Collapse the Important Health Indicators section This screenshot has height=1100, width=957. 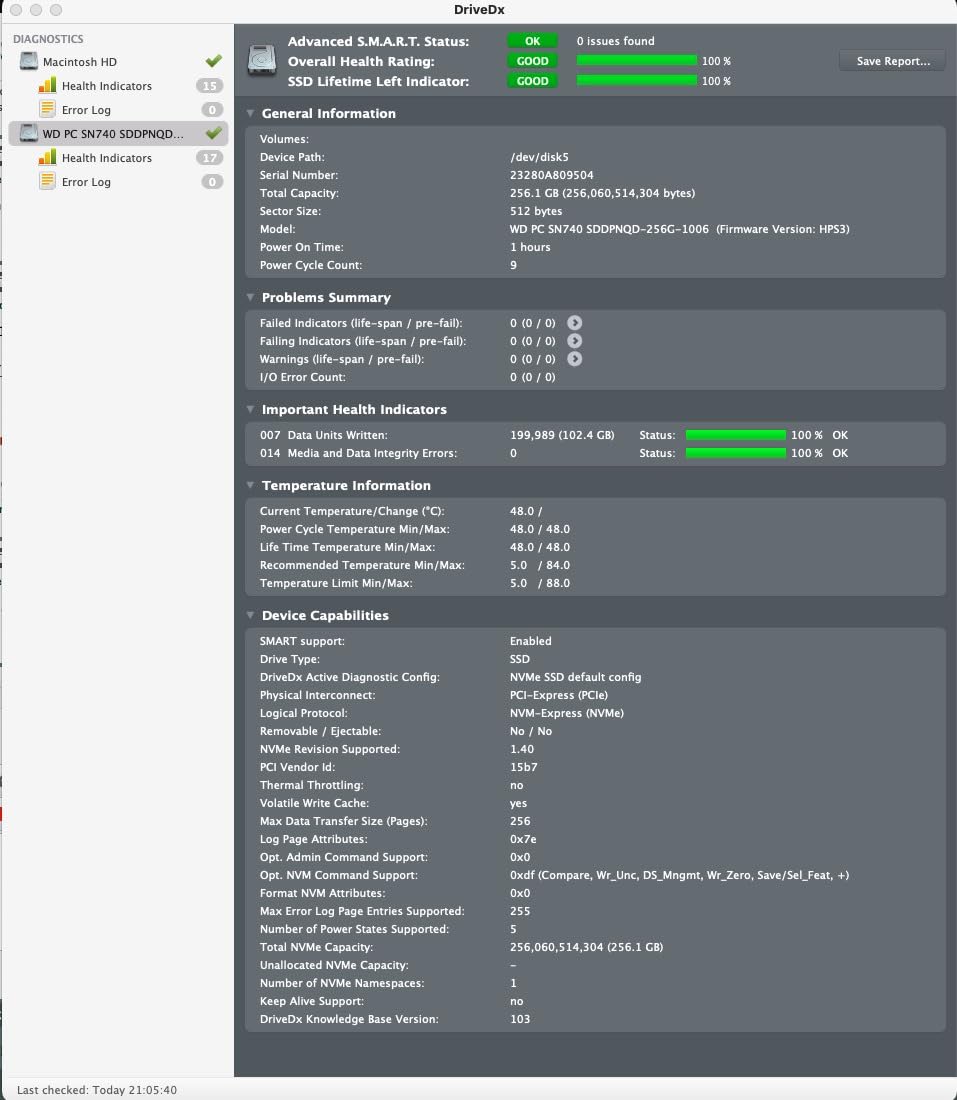pos(250,409)
